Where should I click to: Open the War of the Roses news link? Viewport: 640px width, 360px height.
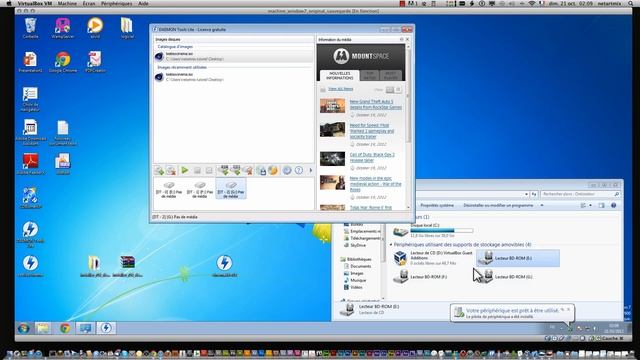coord(375,184)
